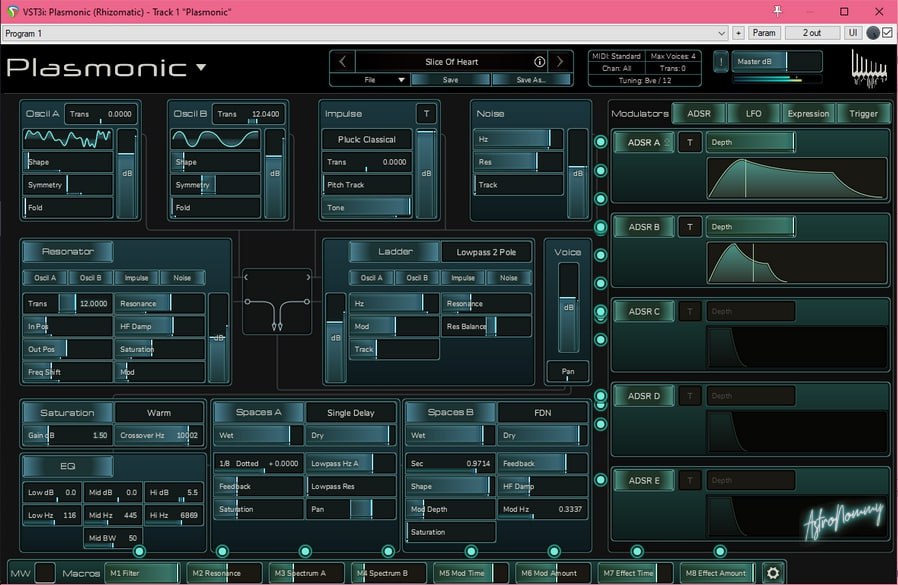Open the macro settings gear
Viewport: 898px width, 585px height.
(773, 572)
